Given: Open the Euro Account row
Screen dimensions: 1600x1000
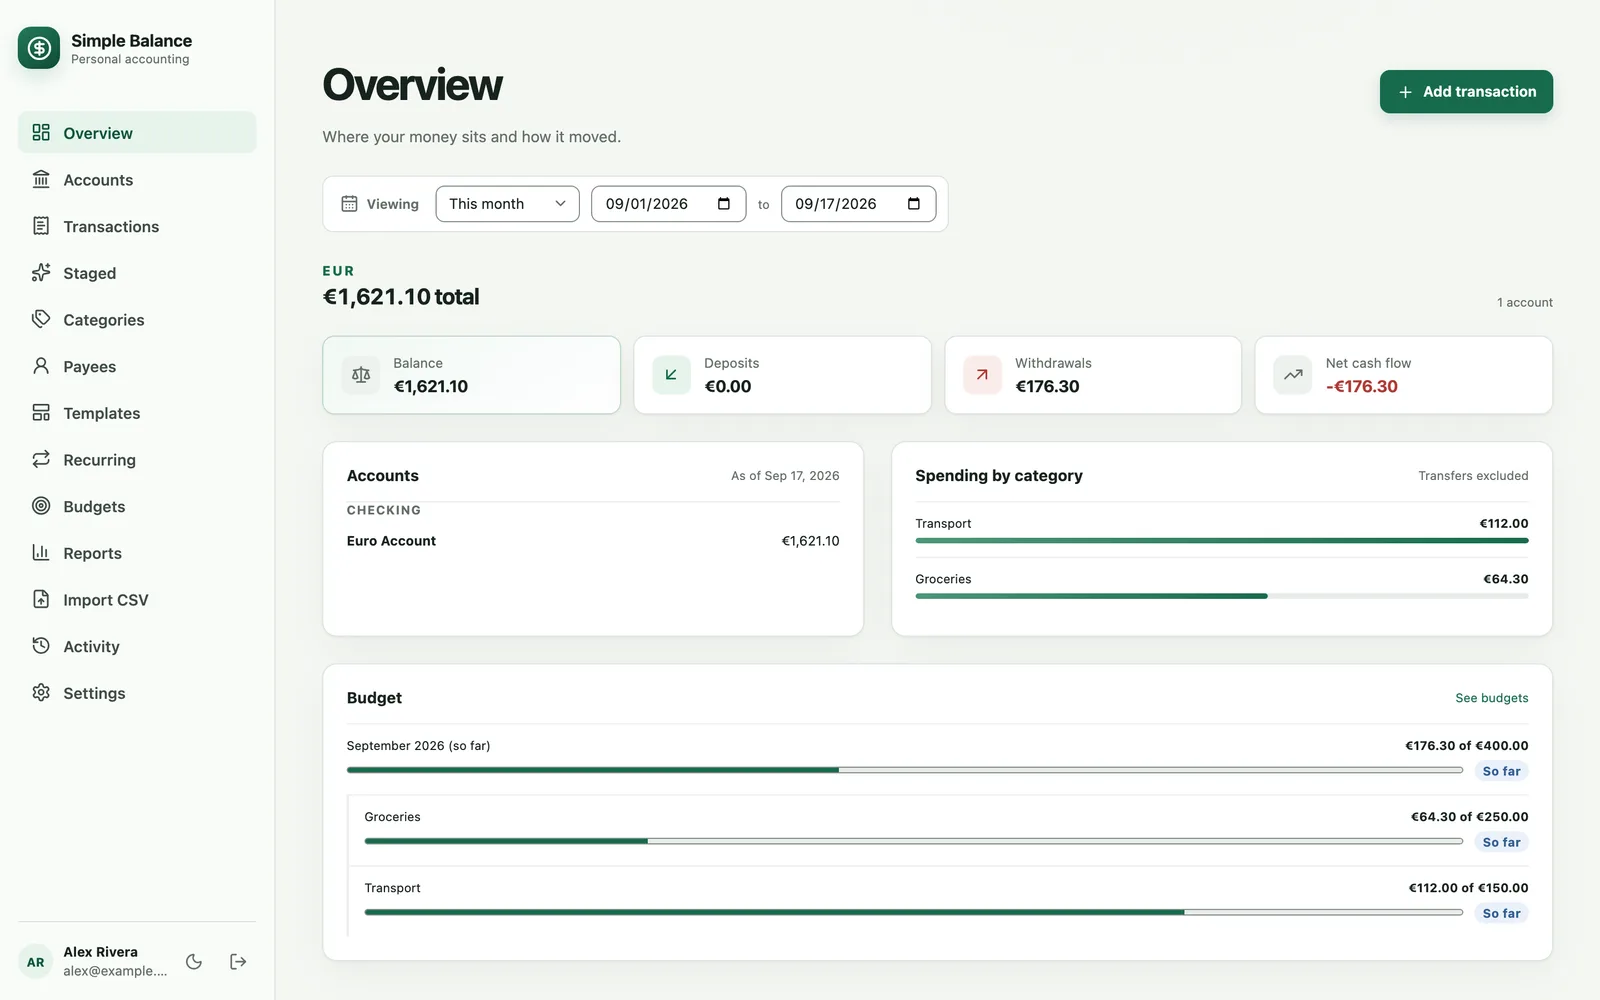Looking at the screenshot, I should click(593, 541).
